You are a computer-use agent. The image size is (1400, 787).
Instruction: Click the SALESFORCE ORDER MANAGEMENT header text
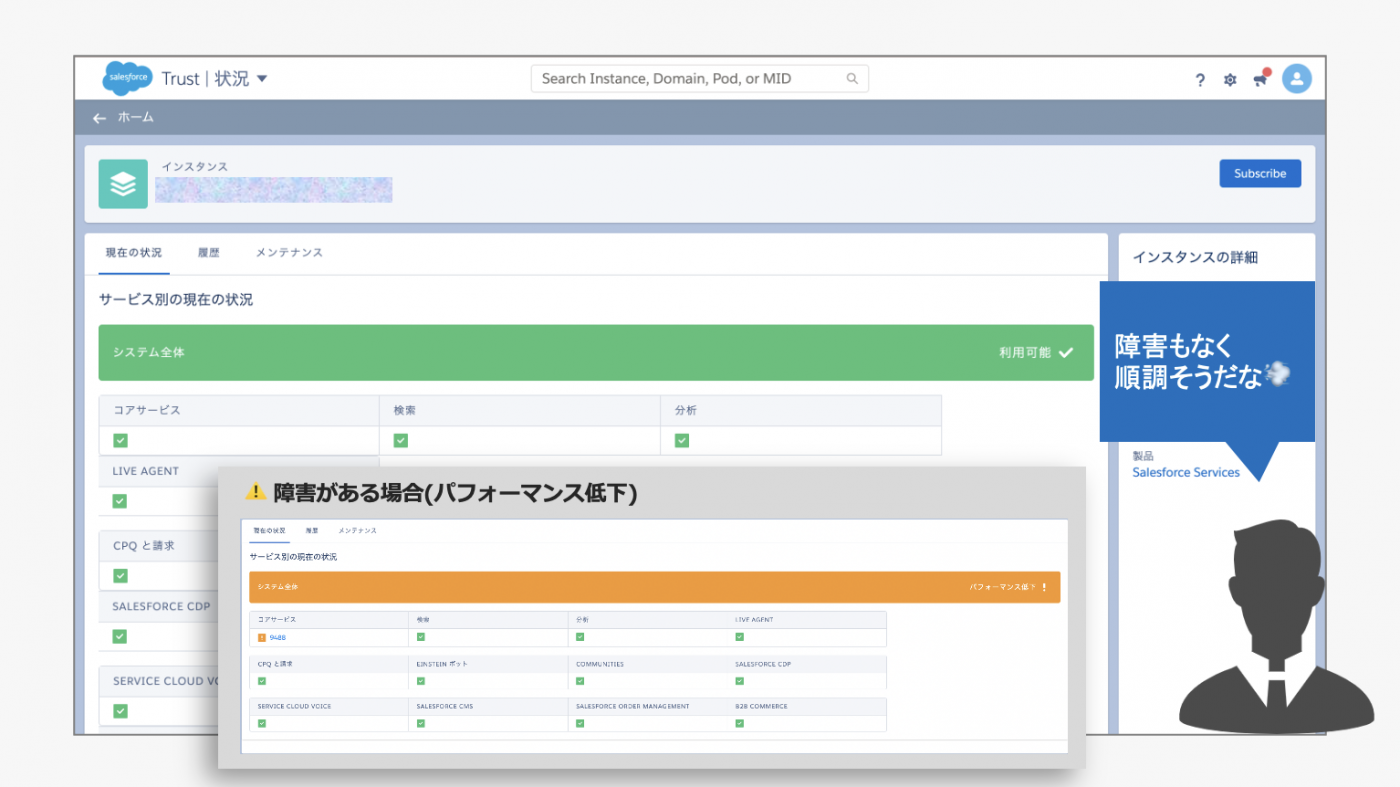pyautogui.click(x=632, y=706)
